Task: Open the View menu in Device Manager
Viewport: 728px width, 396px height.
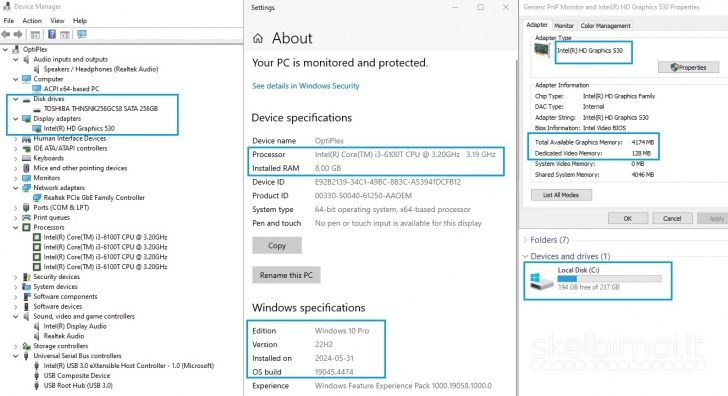Action: 58,21
